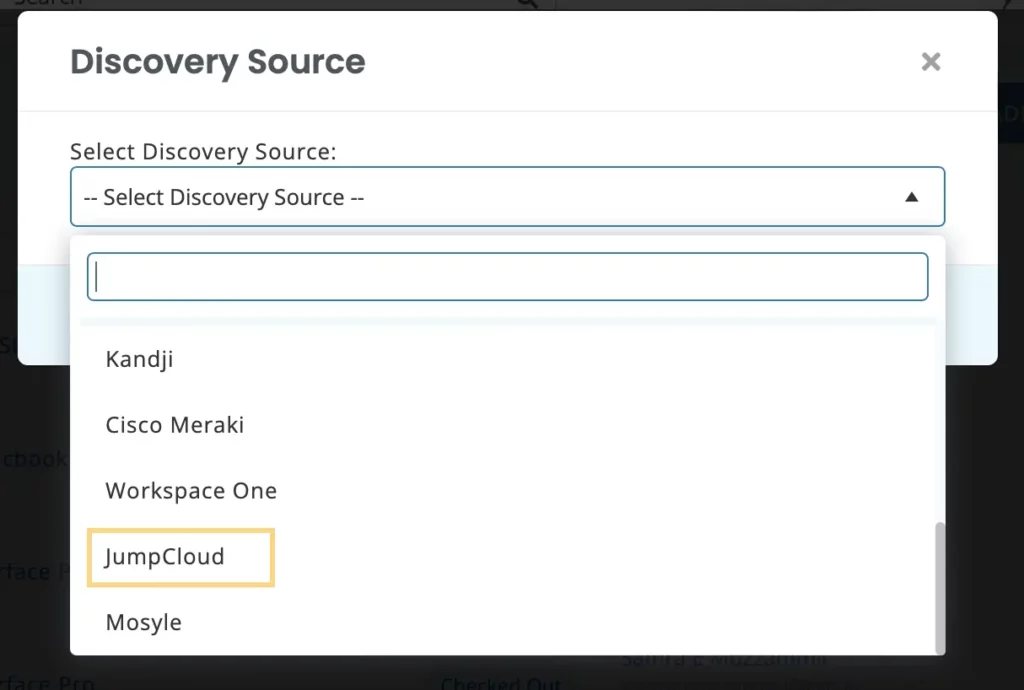This screenshot has width=1024, height=690.
Task: Collapse the dropdown using the arrow
Action: pos(911,197)
